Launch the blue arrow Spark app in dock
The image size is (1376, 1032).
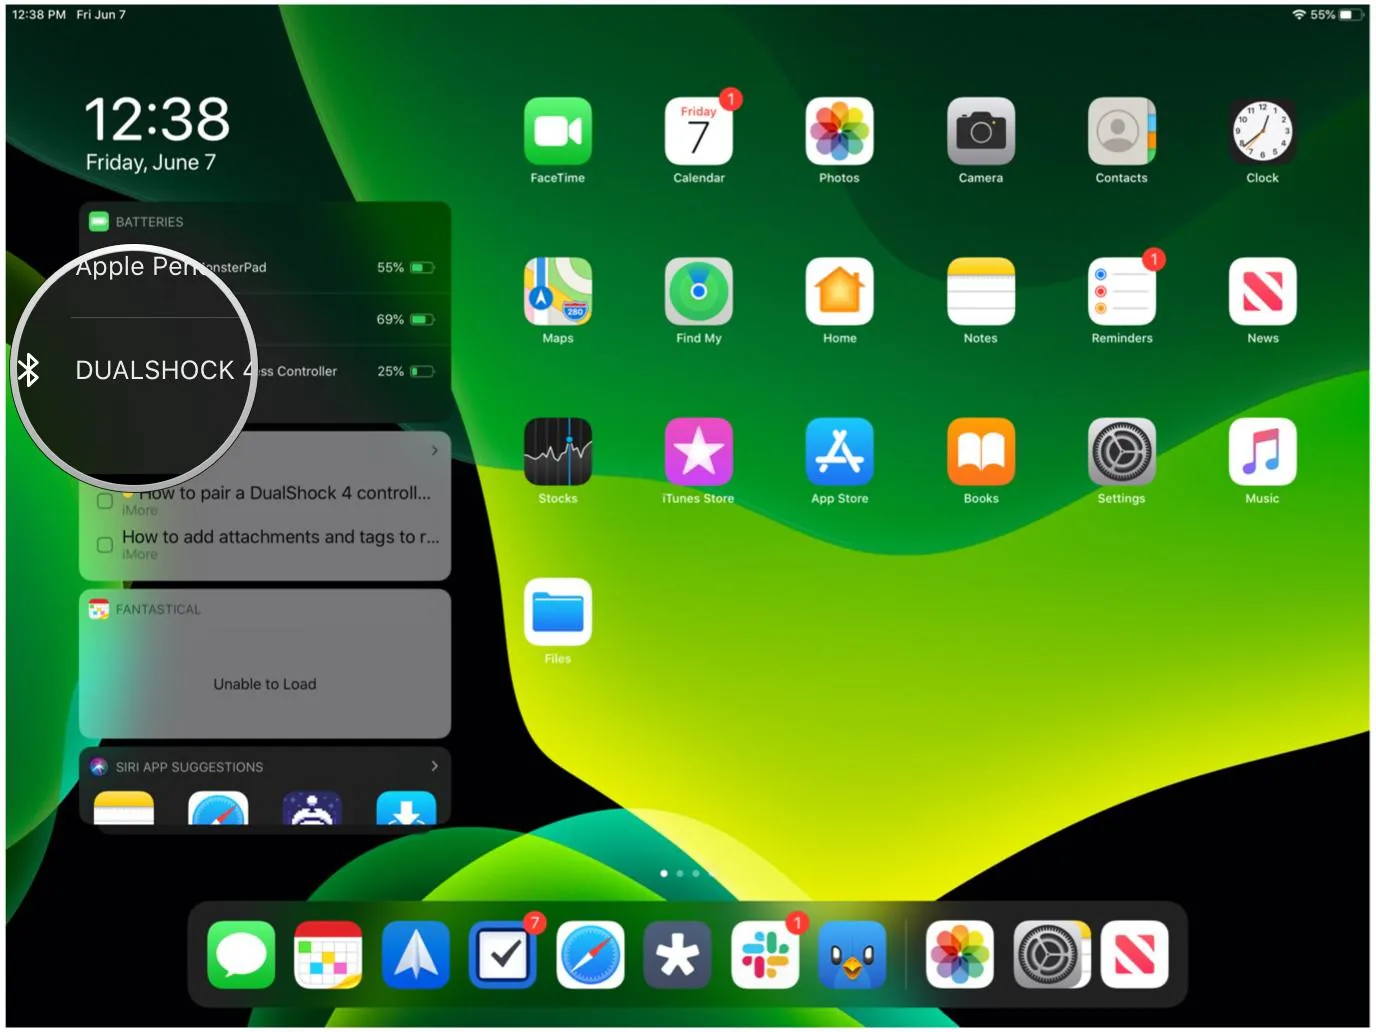tap(415, 954)
